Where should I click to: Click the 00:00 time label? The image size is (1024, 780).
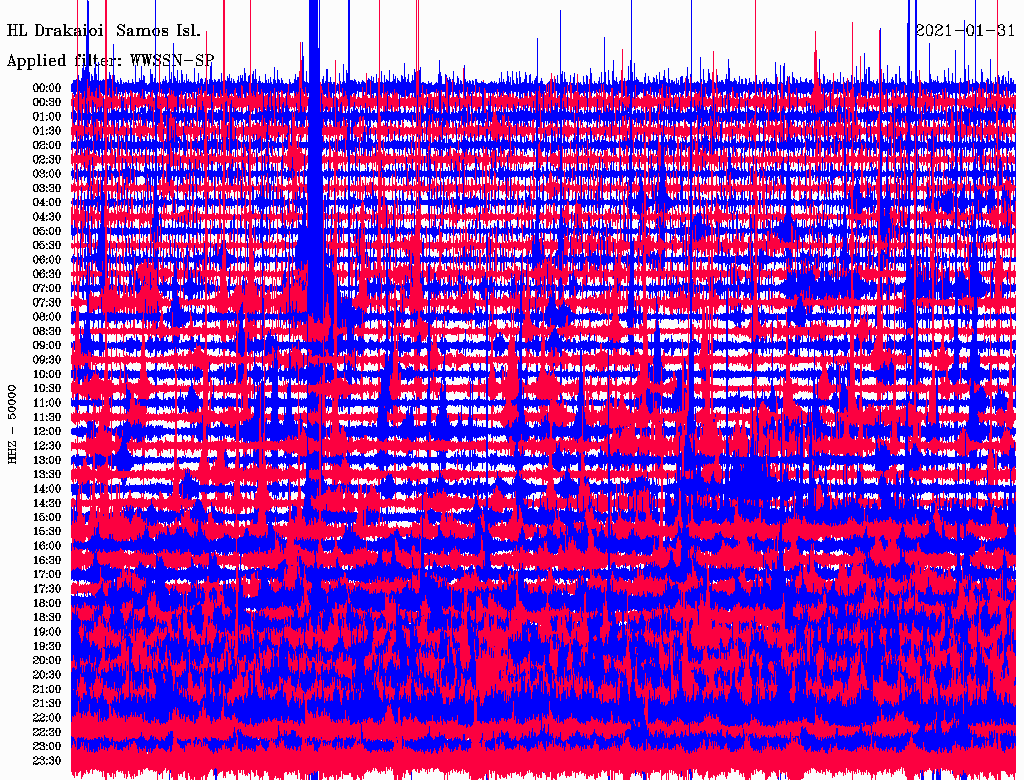coord(48,88)
